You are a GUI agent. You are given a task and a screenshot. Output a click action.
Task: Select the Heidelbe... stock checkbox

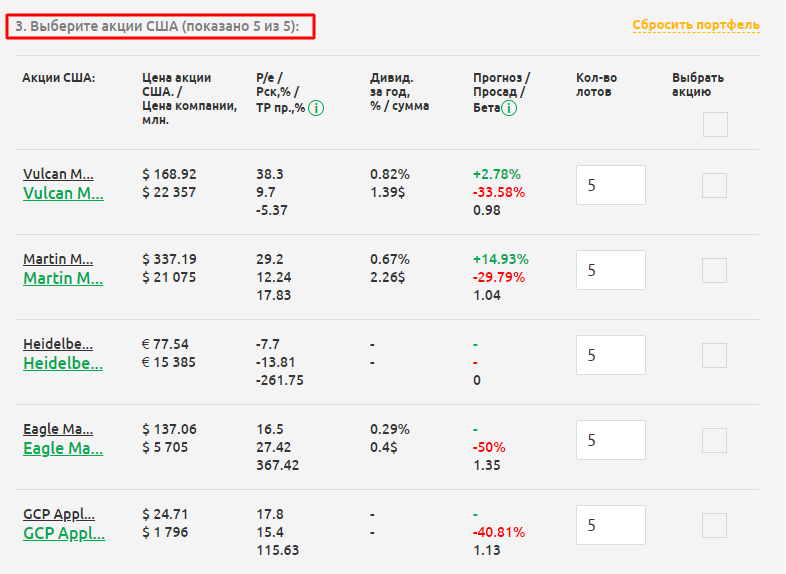point(715,355)
